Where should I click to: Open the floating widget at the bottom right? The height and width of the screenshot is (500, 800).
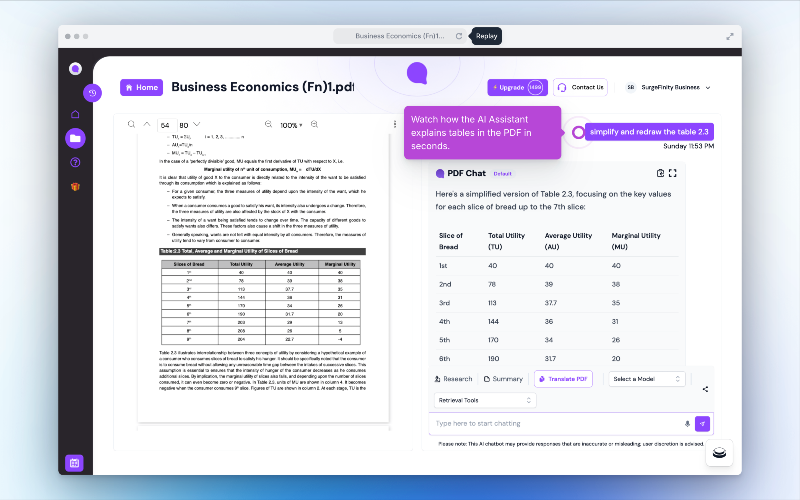[x=719, y=453]
